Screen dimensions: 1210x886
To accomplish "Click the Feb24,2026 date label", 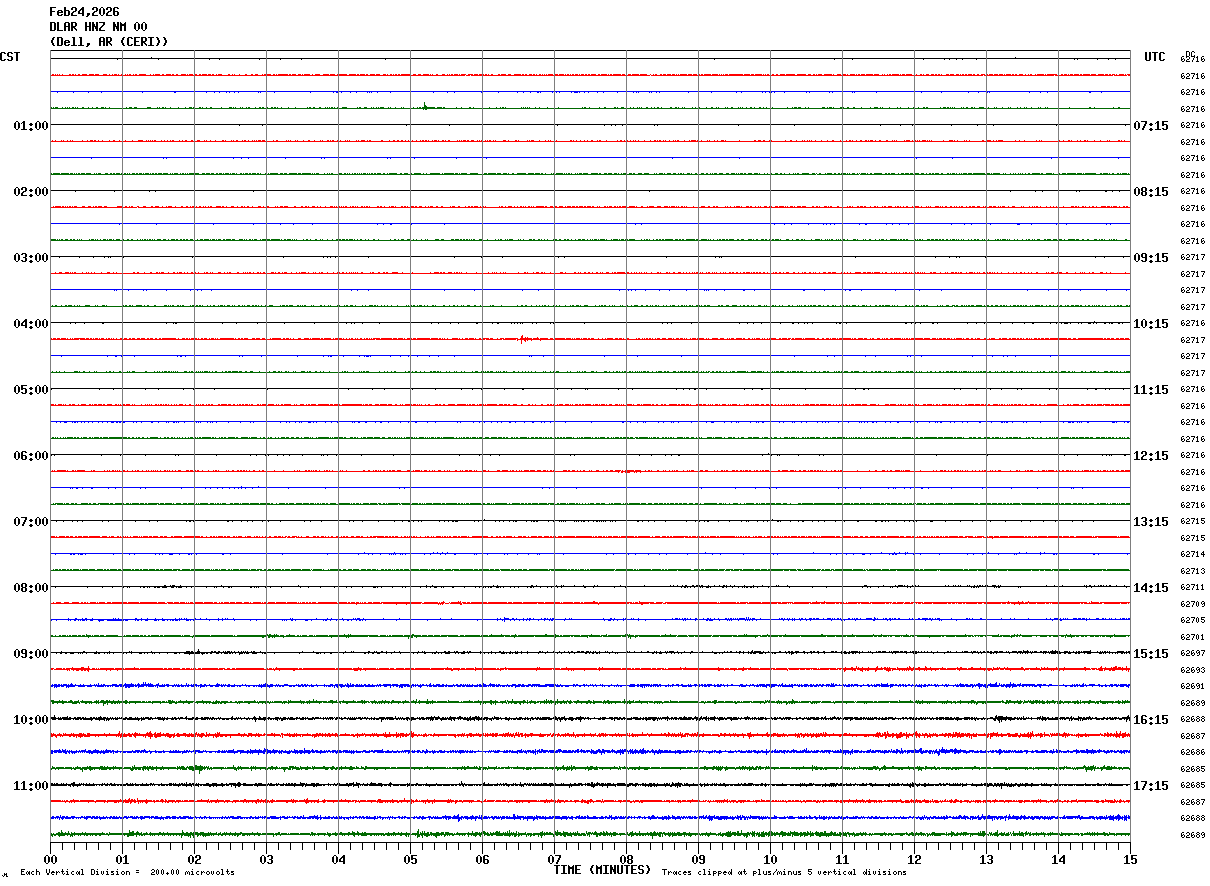I will point(84,12).
